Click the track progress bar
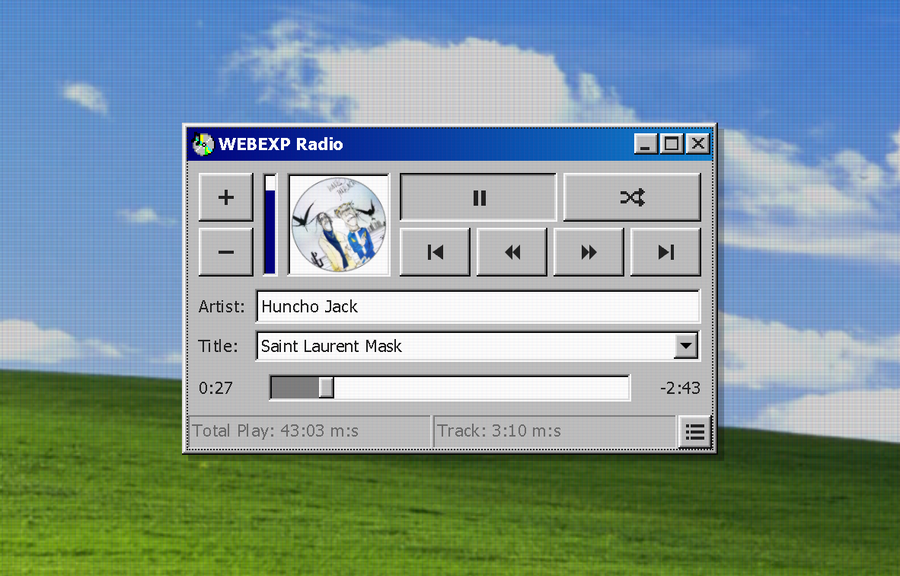Viewport: 900px width, 576px height. pyautogui.click(x=450, y=388)
